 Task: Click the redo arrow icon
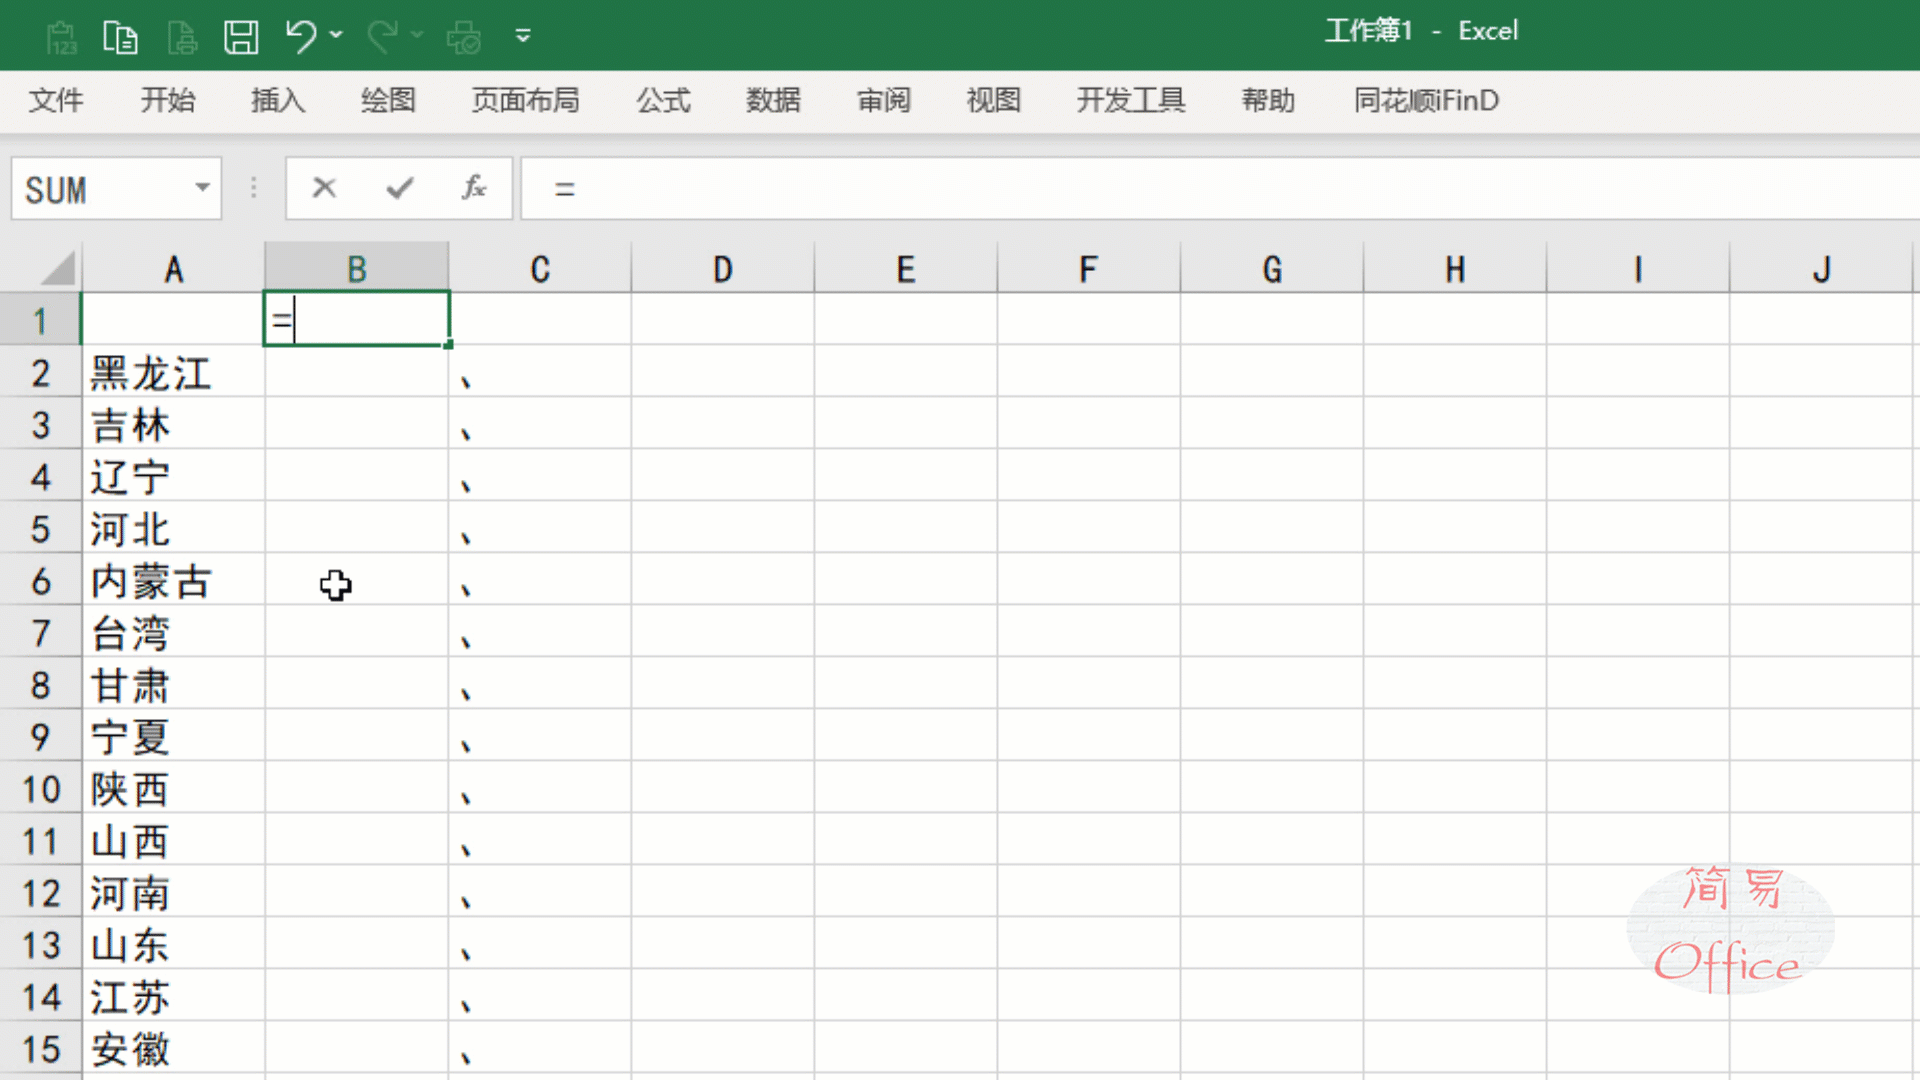[x=382, y=37]
